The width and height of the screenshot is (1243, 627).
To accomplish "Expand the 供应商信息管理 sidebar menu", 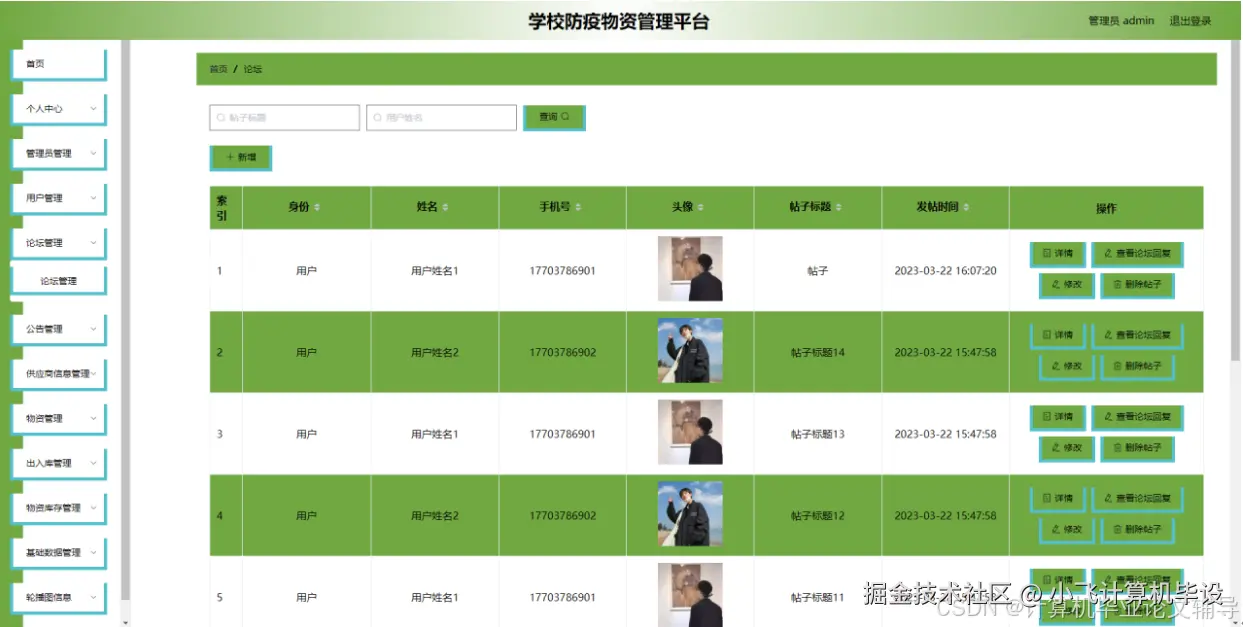I will click(59, 374).
